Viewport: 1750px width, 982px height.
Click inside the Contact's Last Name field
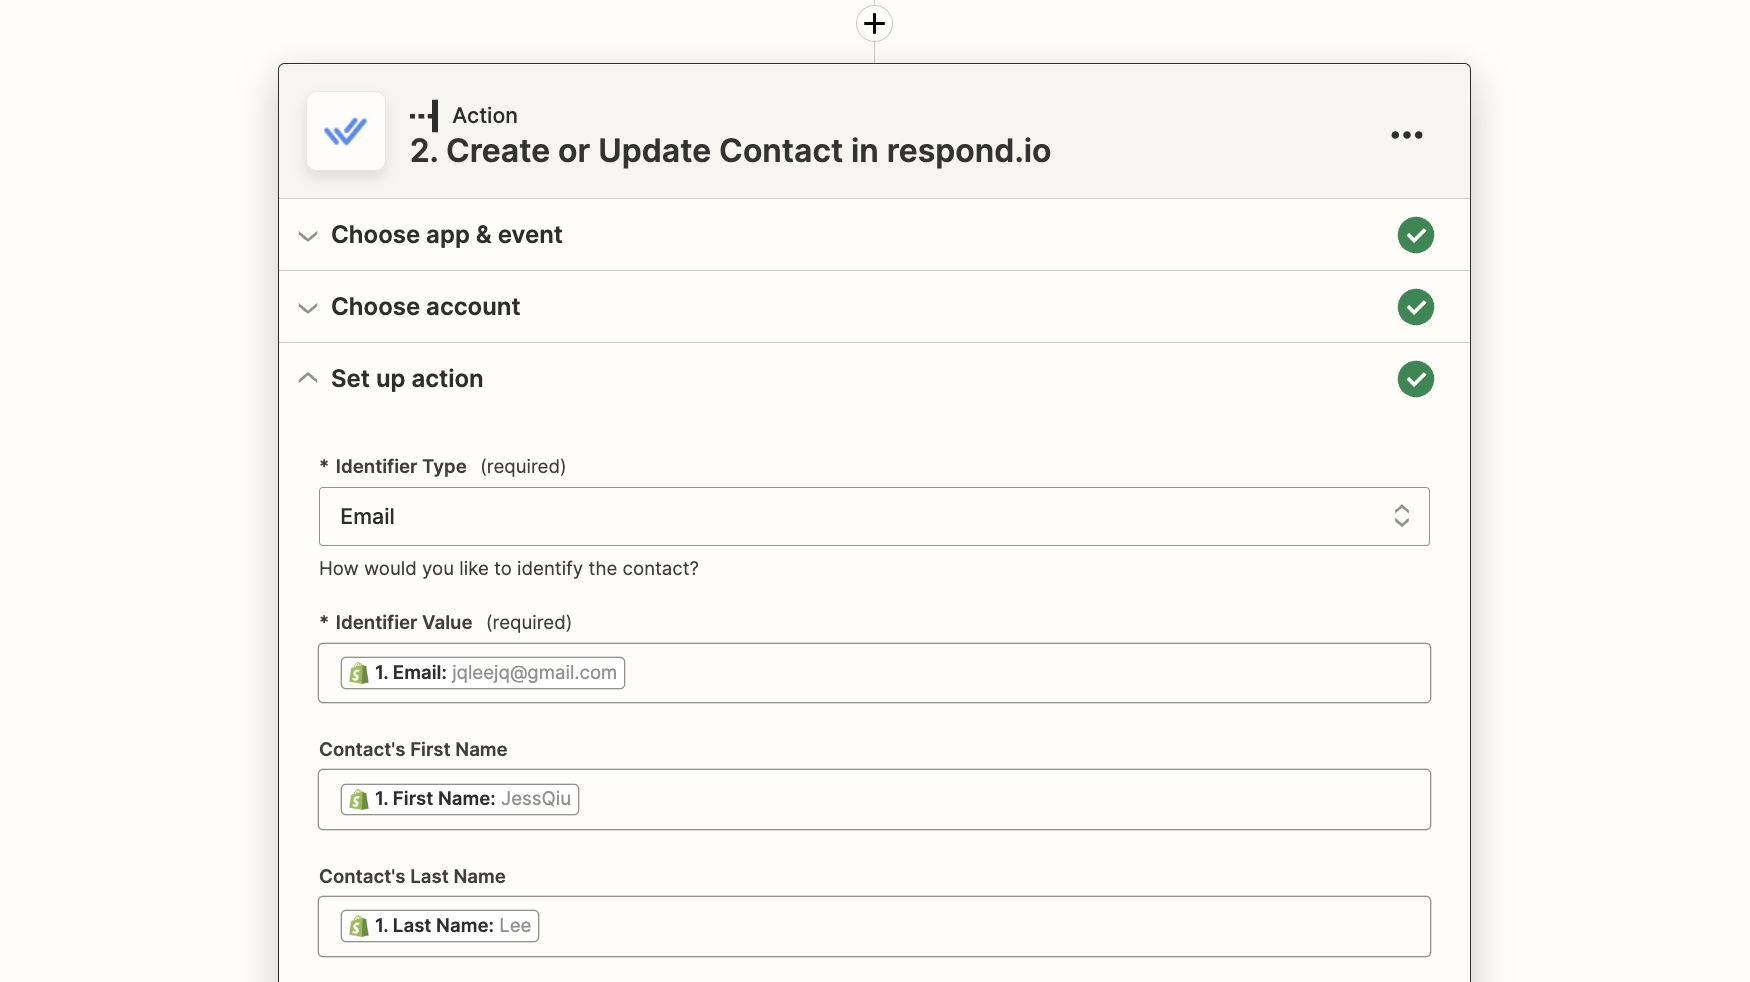pyautogui.click(x=1000, y=927)
